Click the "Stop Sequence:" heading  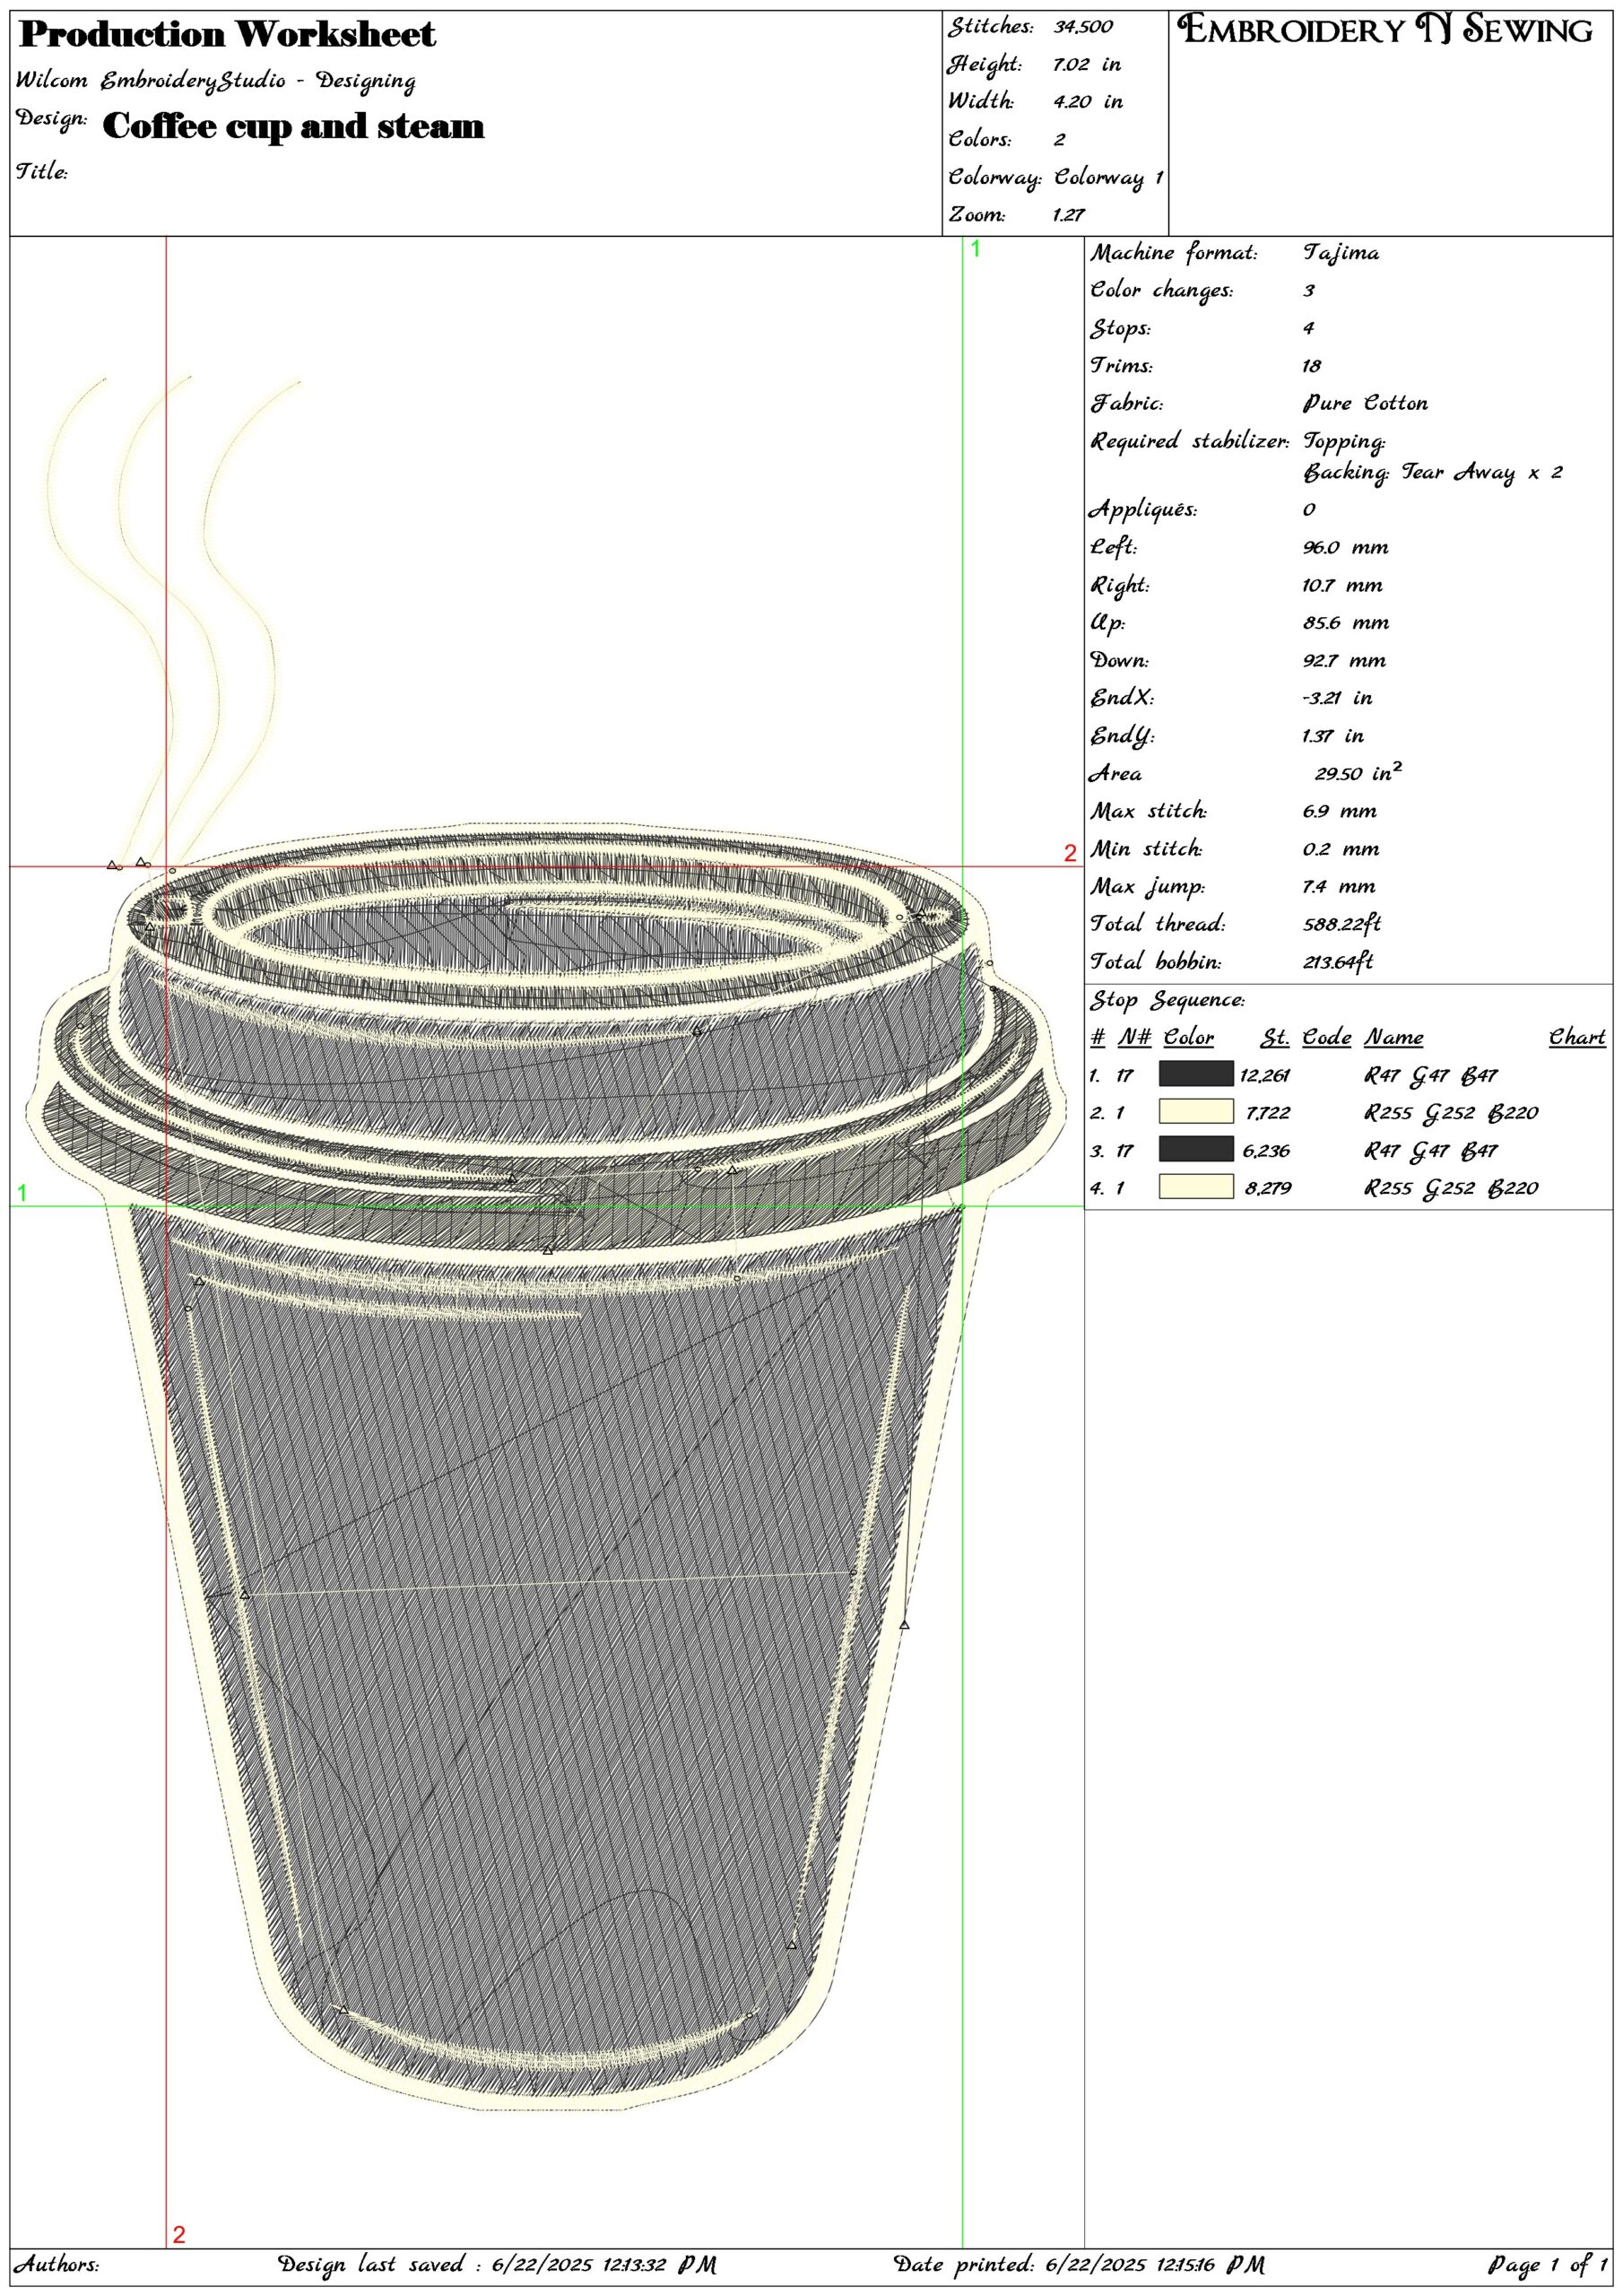pos(1167,1000)
